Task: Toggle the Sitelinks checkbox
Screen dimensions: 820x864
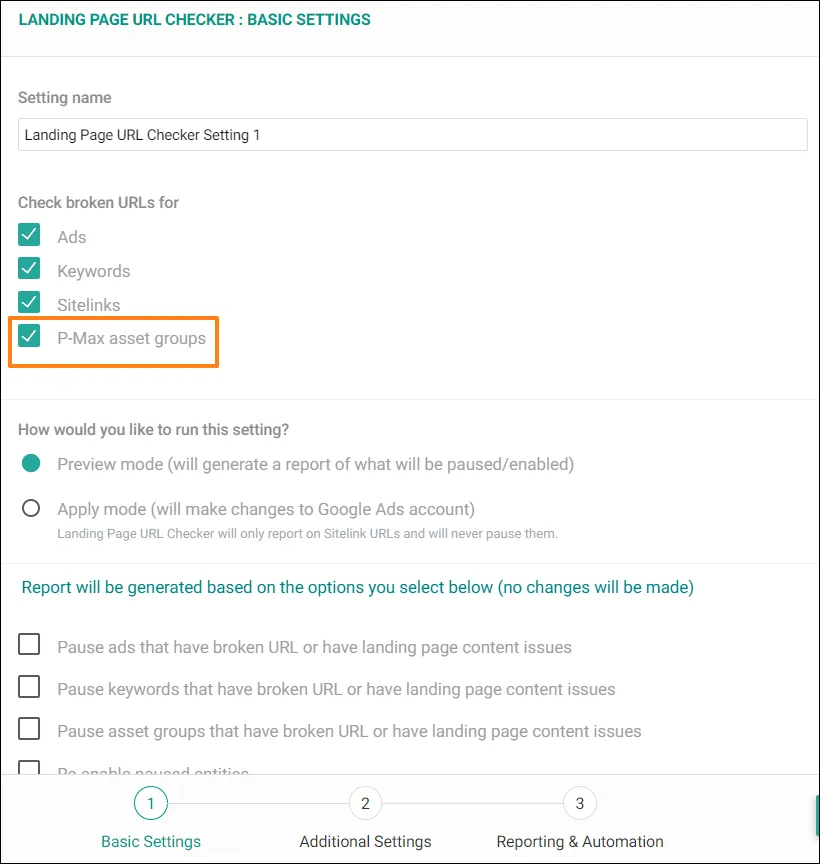Action: [x=29, y=302]
